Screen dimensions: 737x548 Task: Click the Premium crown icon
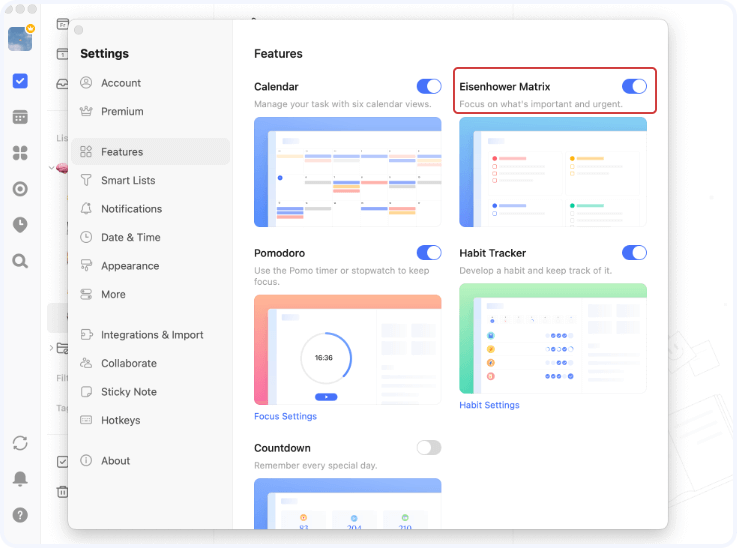pyautogui.click(x=86, y=111)
